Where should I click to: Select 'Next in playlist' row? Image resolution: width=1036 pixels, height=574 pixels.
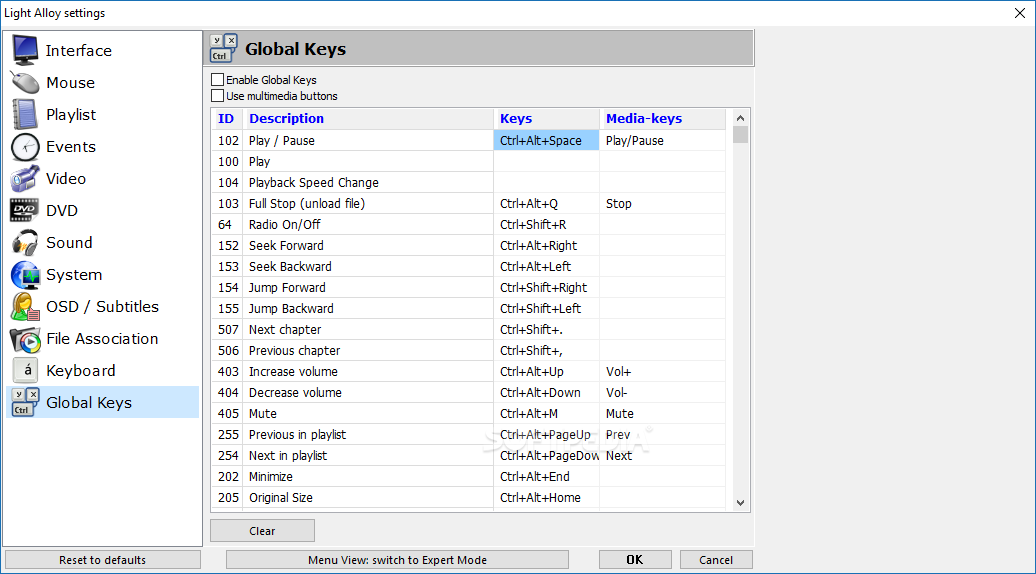tap(468, 456)
